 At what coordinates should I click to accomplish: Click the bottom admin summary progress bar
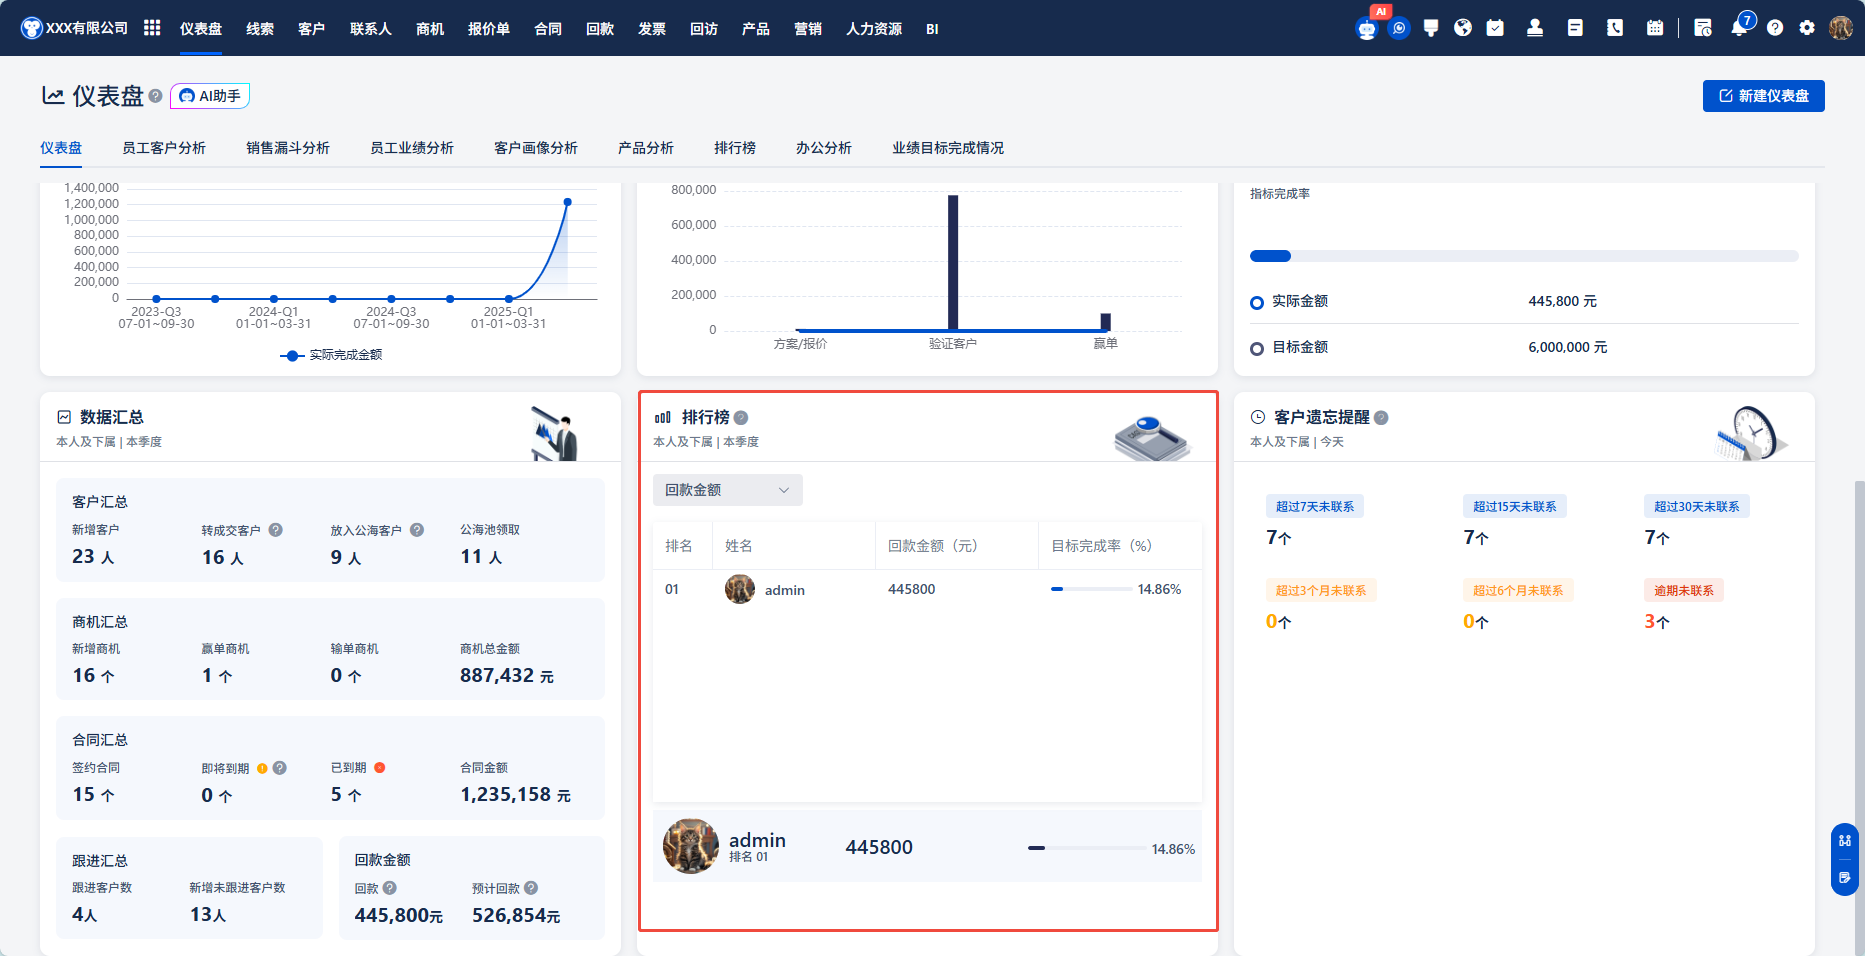[x=1087, y=848]
